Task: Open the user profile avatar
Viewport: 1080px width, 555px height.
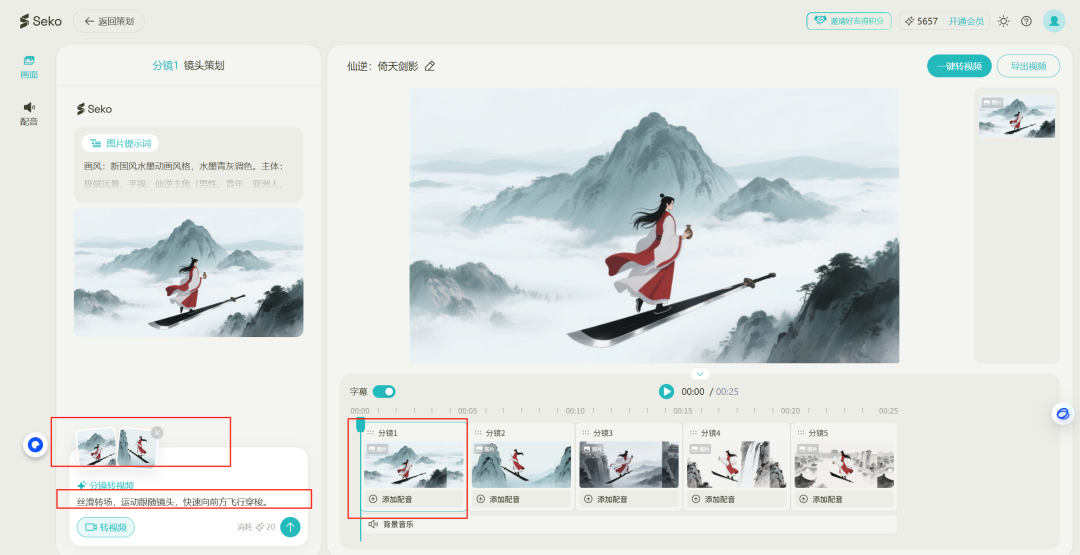Action: [x=1054, y=21]
